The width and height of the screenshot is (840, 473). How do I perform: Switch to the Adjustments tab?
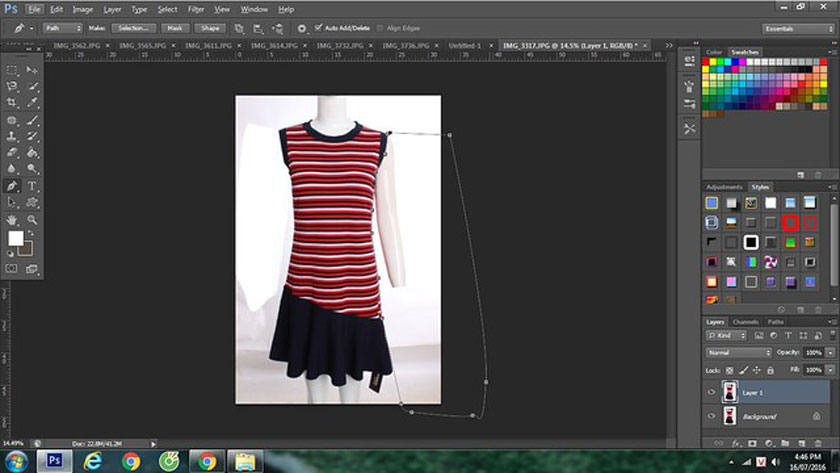[x=724, y=187]
